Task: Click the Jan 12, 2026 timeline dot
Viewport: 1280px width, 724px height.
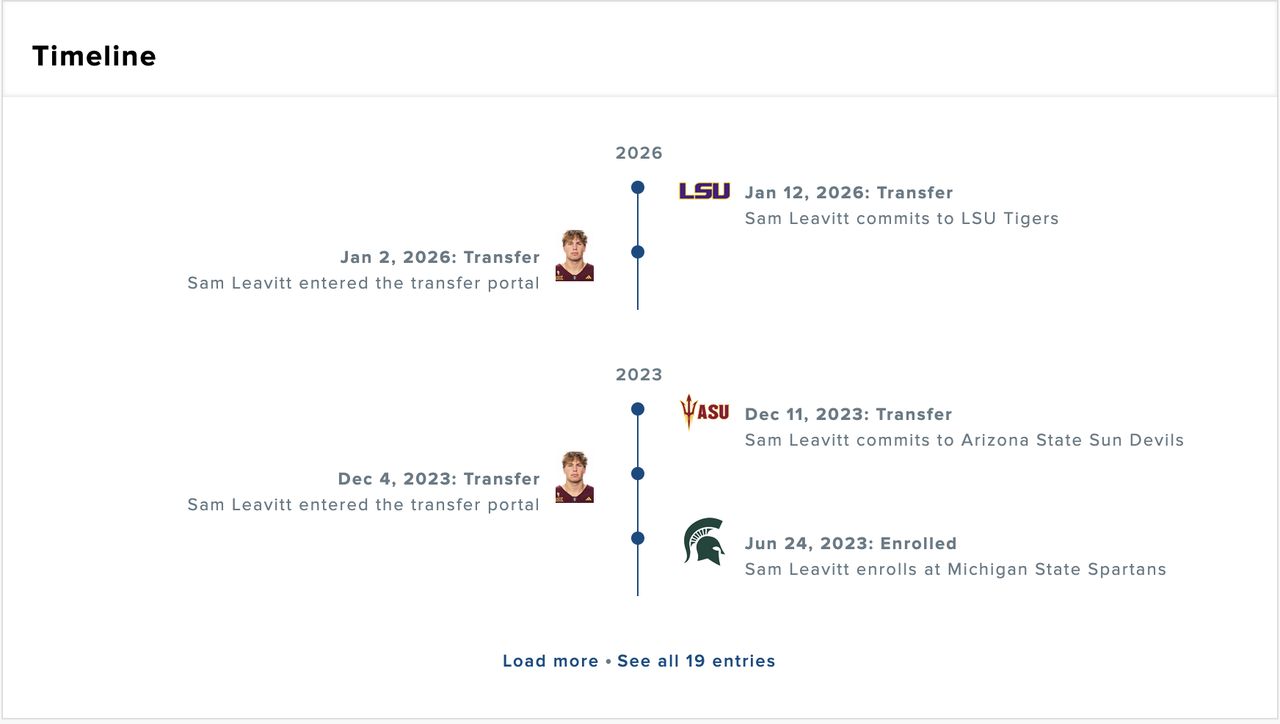Action: [638, 187]
